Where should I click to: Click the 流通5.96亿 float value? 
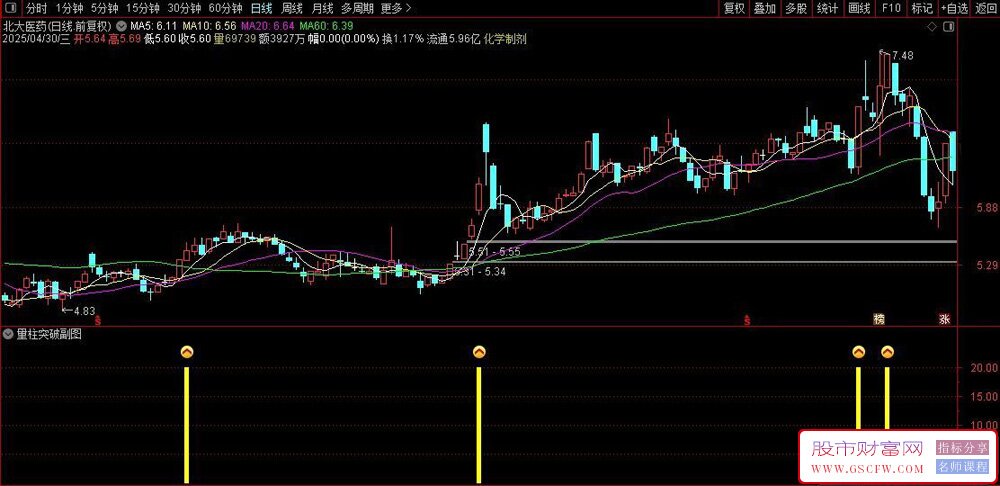tap(453, 39)
